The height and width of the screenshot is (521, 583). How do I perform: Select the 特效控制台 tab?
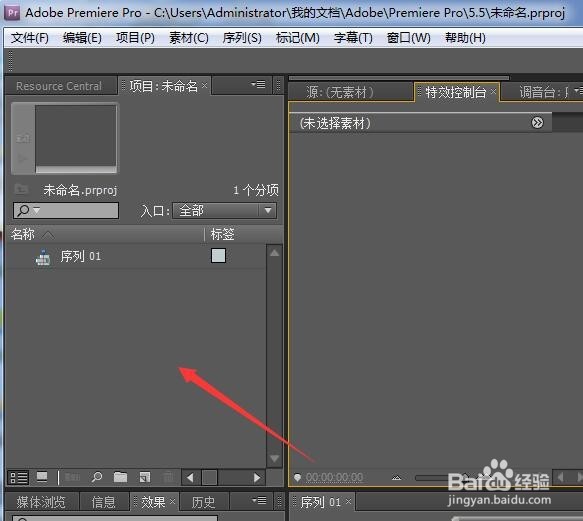(x=456, y=92)
